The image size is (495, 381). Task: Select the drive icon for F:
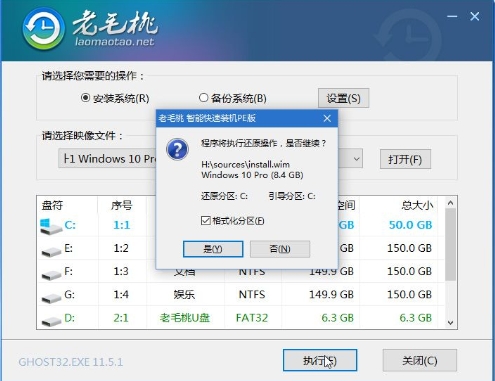51,275
